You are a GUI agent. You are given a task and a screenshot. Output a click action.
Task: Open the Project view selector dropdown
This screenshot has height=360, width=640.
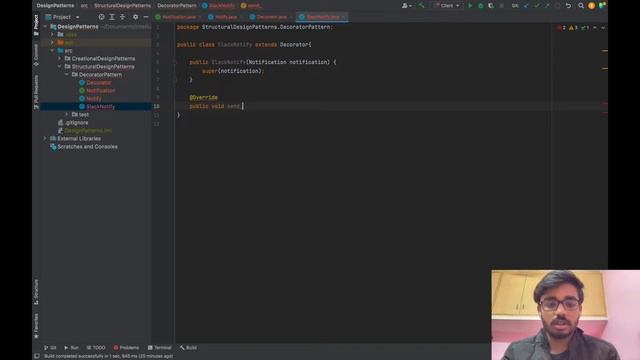click(x=62, y=17)
